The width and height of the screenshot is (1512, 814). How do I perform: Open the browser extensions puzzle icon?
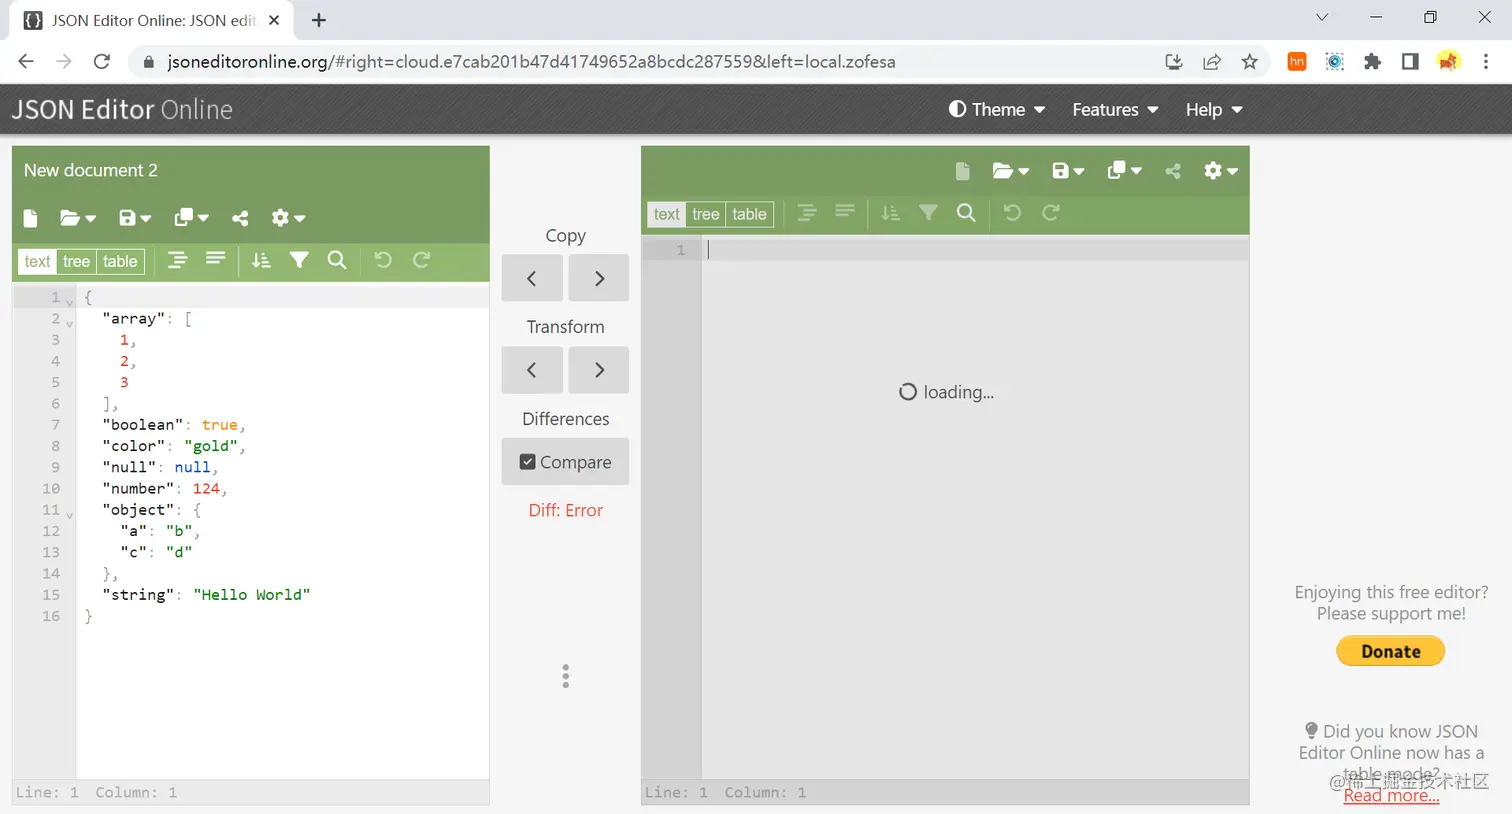pyautogui.click(x=1372, y=62)
